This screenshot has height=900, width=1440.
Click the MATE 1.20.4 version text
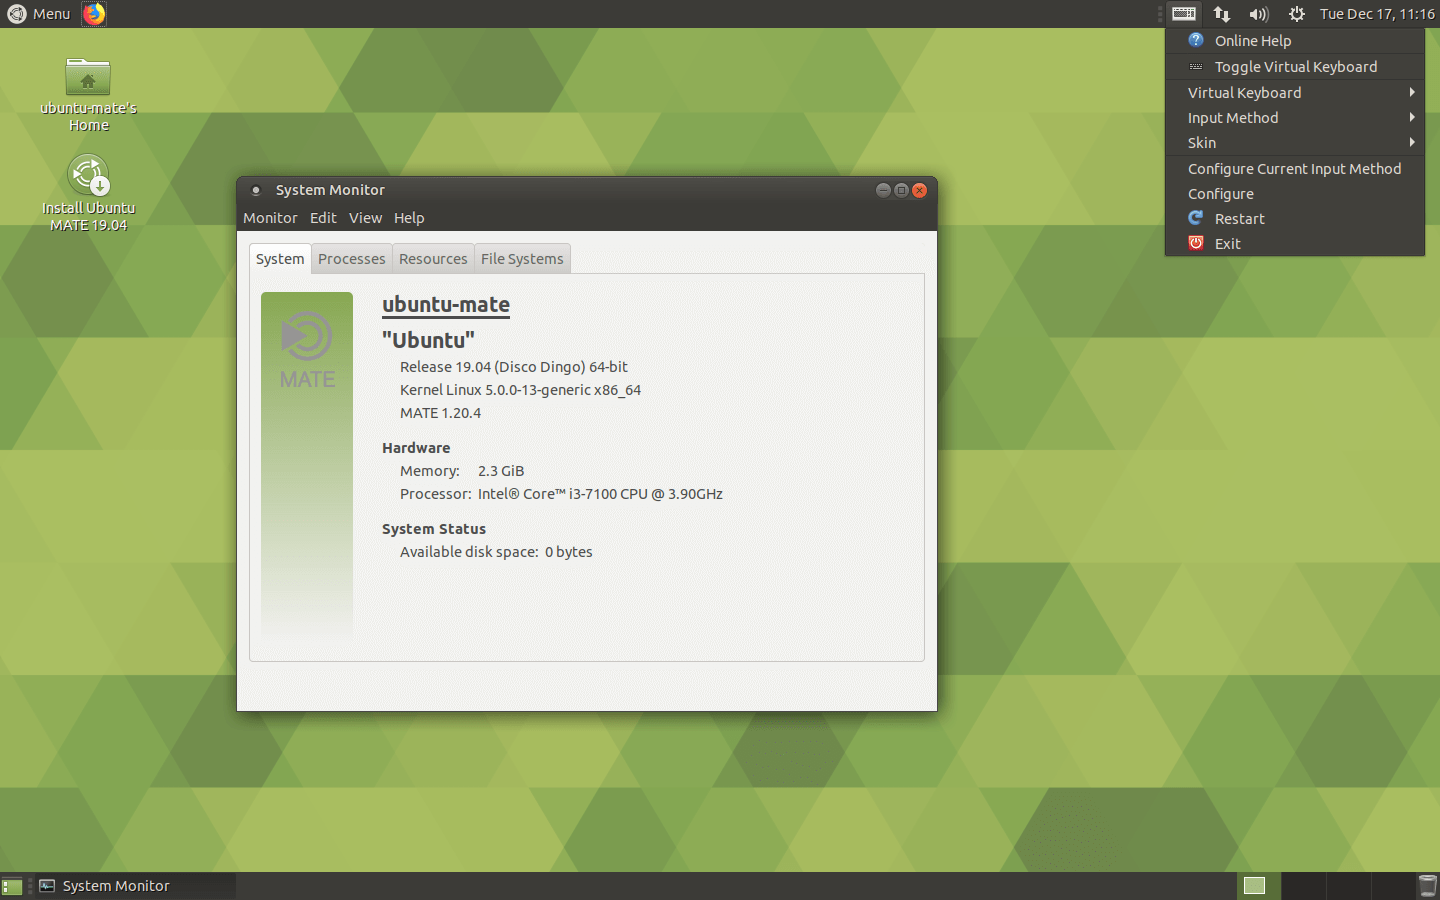pos(440,413)
